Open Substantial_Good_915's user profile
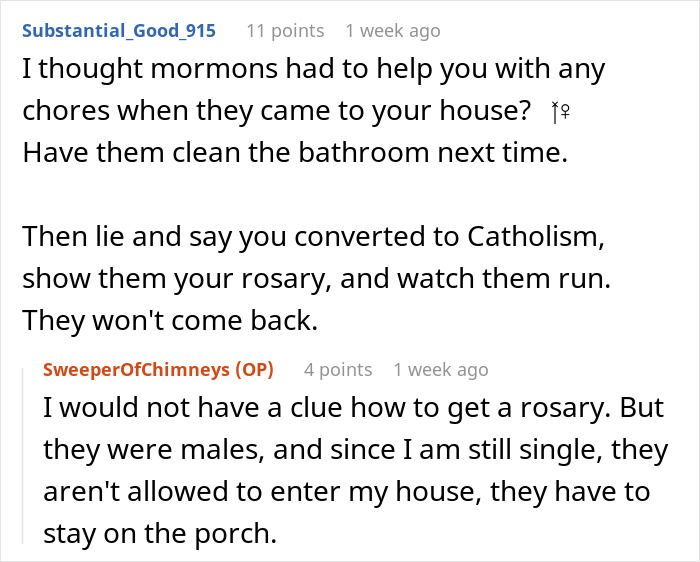This screenshot has width=700, height=562. tap(118, 30)
